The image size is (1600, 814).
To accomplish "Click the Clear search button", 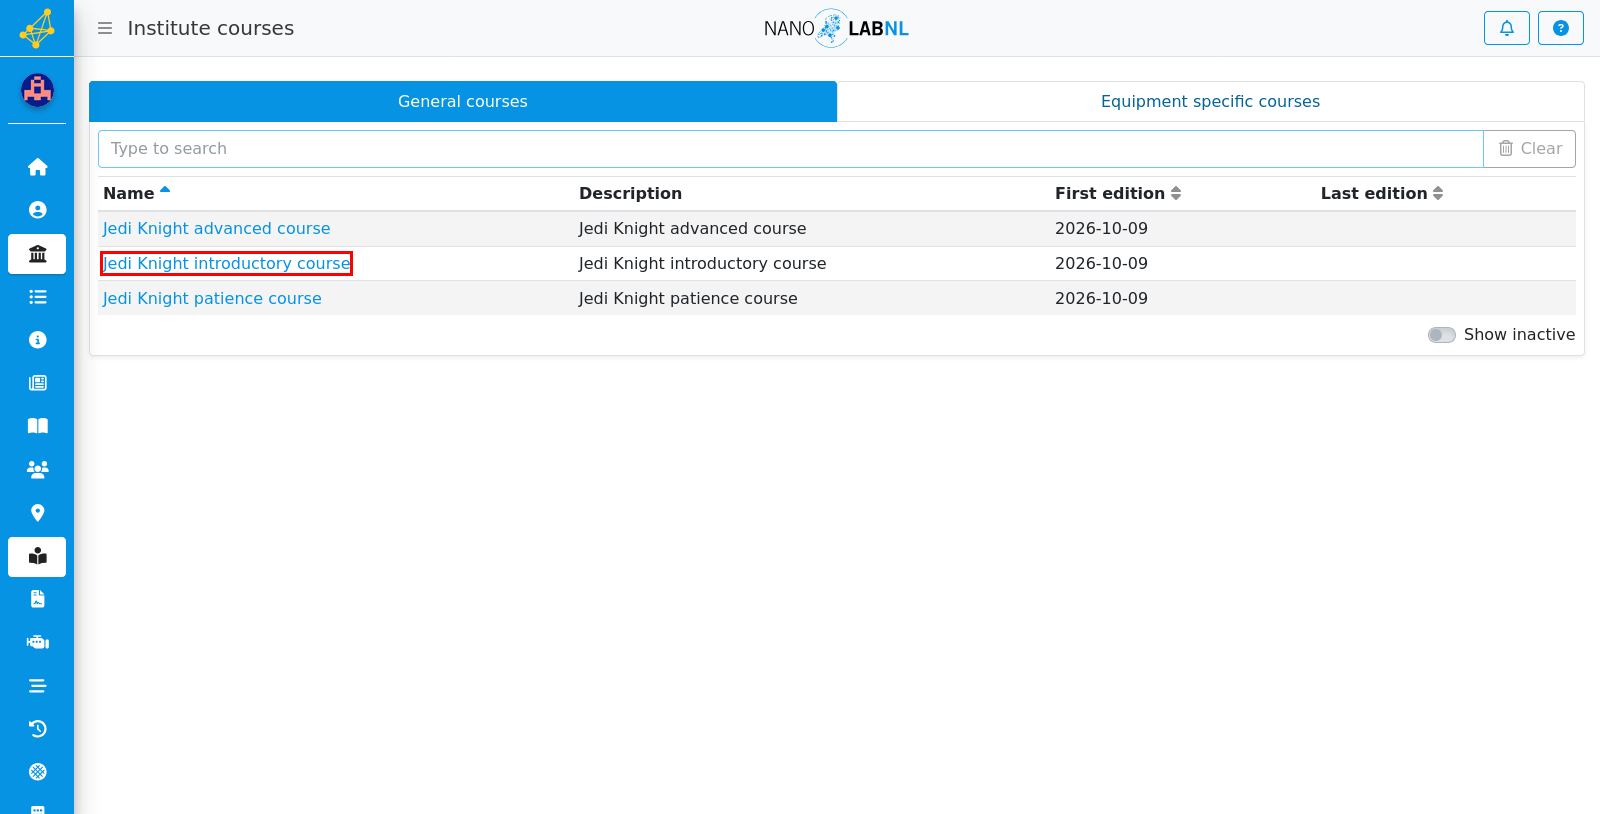I will click(x=1529, y=149).
